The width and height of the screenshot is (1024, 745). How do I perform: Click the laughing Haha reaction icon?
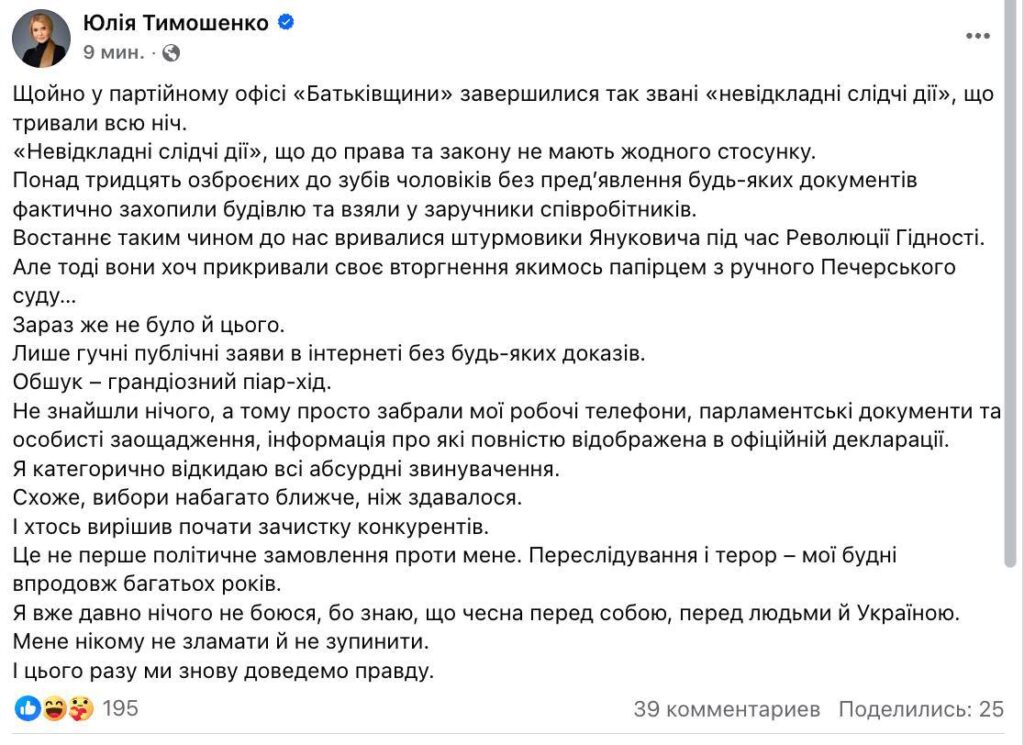click(54, 709)
